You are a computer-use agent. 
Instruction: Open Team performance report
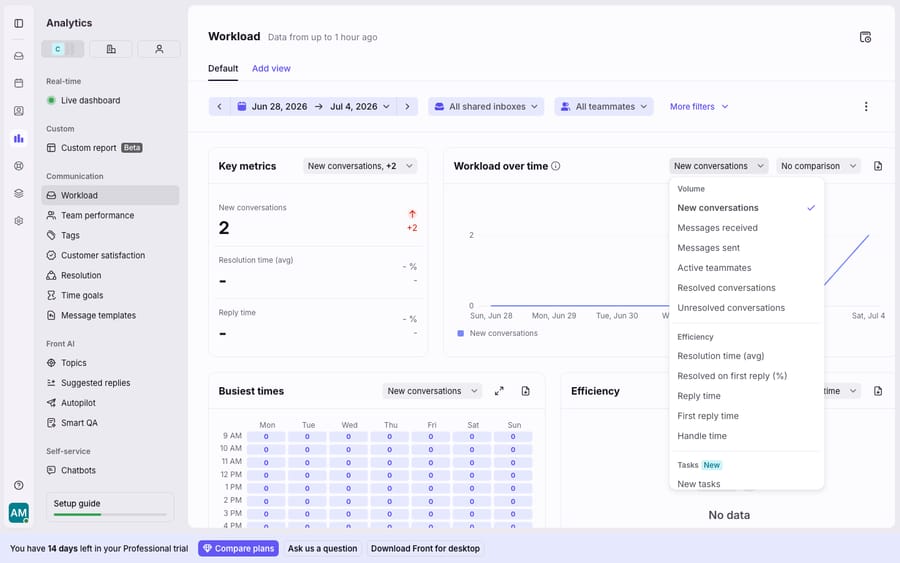[110, 215]
